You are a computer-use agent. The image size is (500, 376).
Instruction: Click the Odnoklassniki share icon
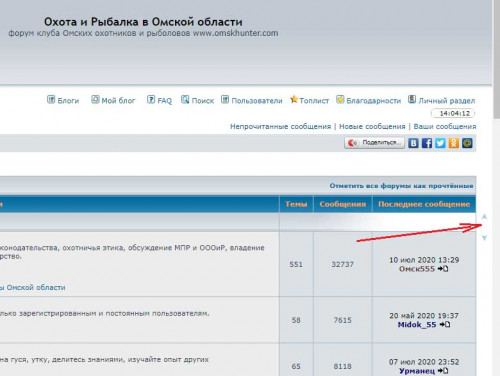pos(454,143)
